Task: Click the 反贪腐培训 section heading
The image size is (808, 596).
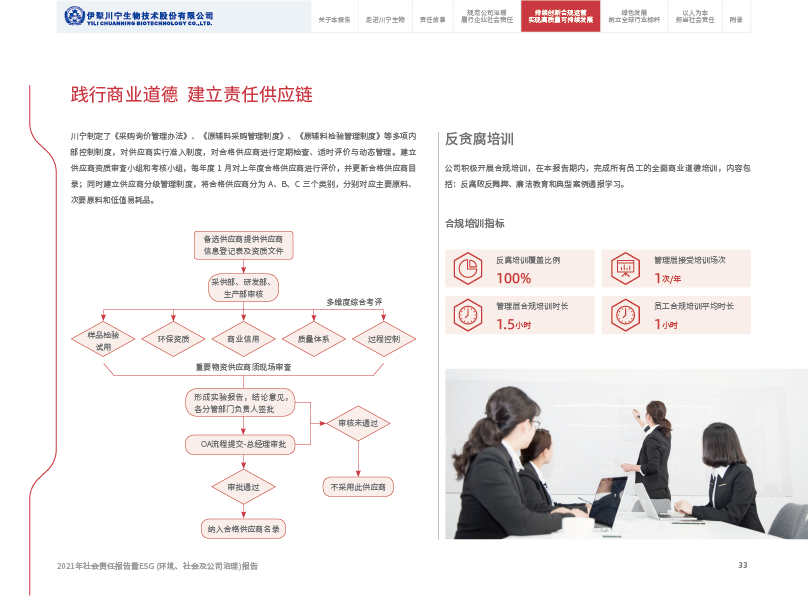Action: [x=479, y=139]
